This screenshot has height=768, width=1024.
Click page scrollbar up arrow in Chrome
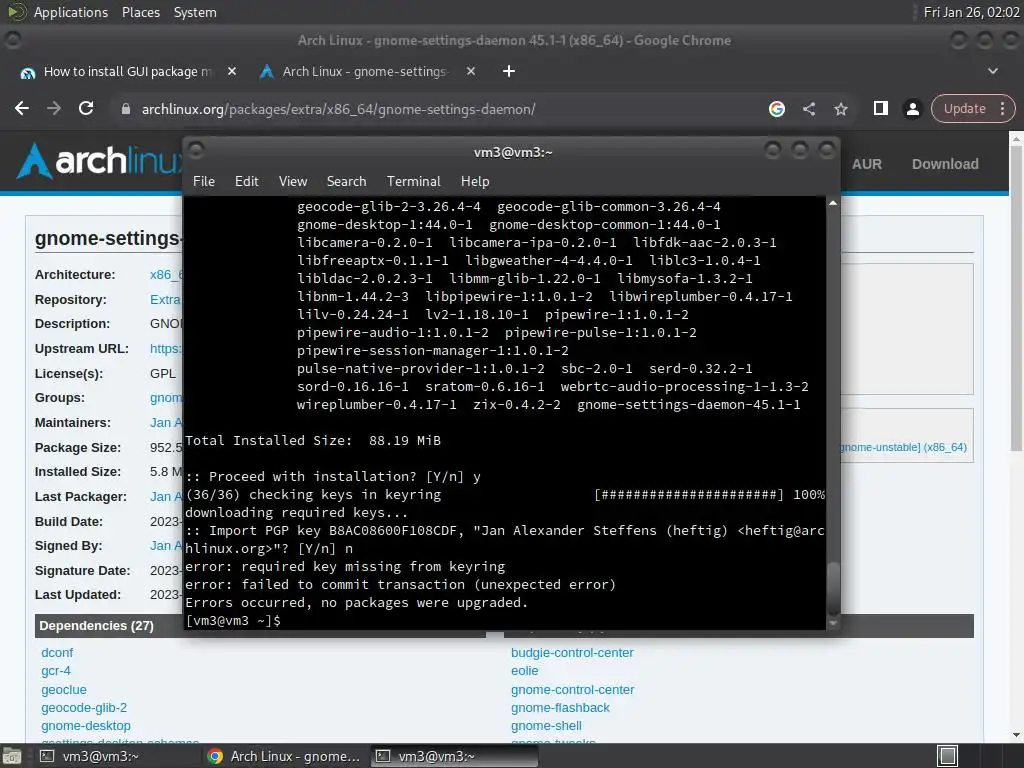[1016, 138]
